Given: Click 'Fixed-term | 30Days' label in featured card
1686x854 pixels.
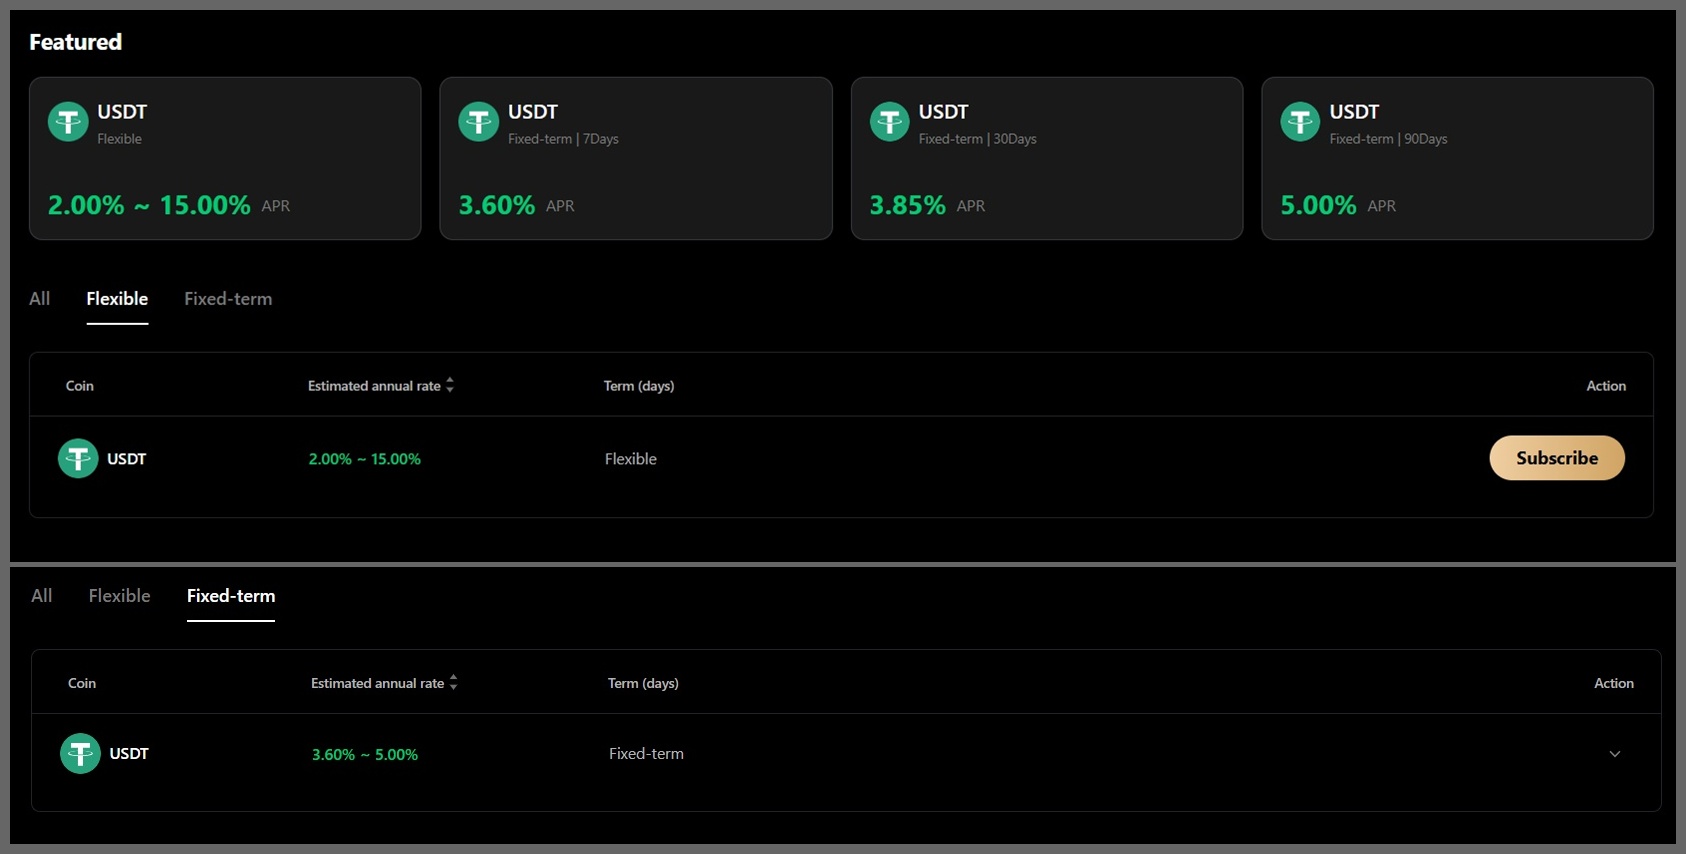Looking at the screenshot, I should [x=978, y=139].
